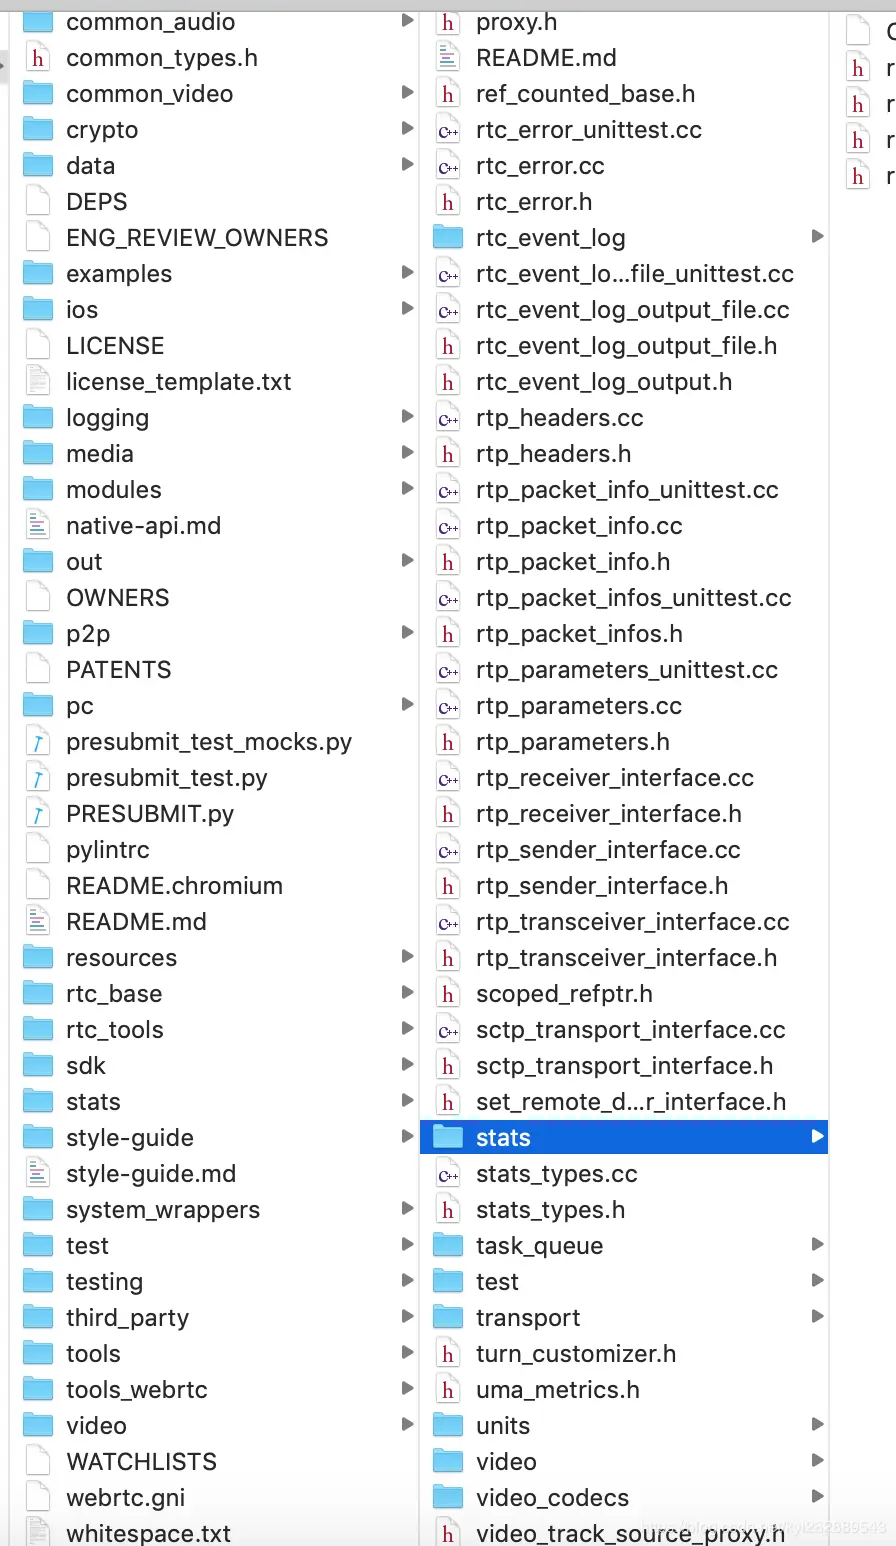Click the license_template.txt text file icon
The image size is (896, 1546).
tap(38, 382)
